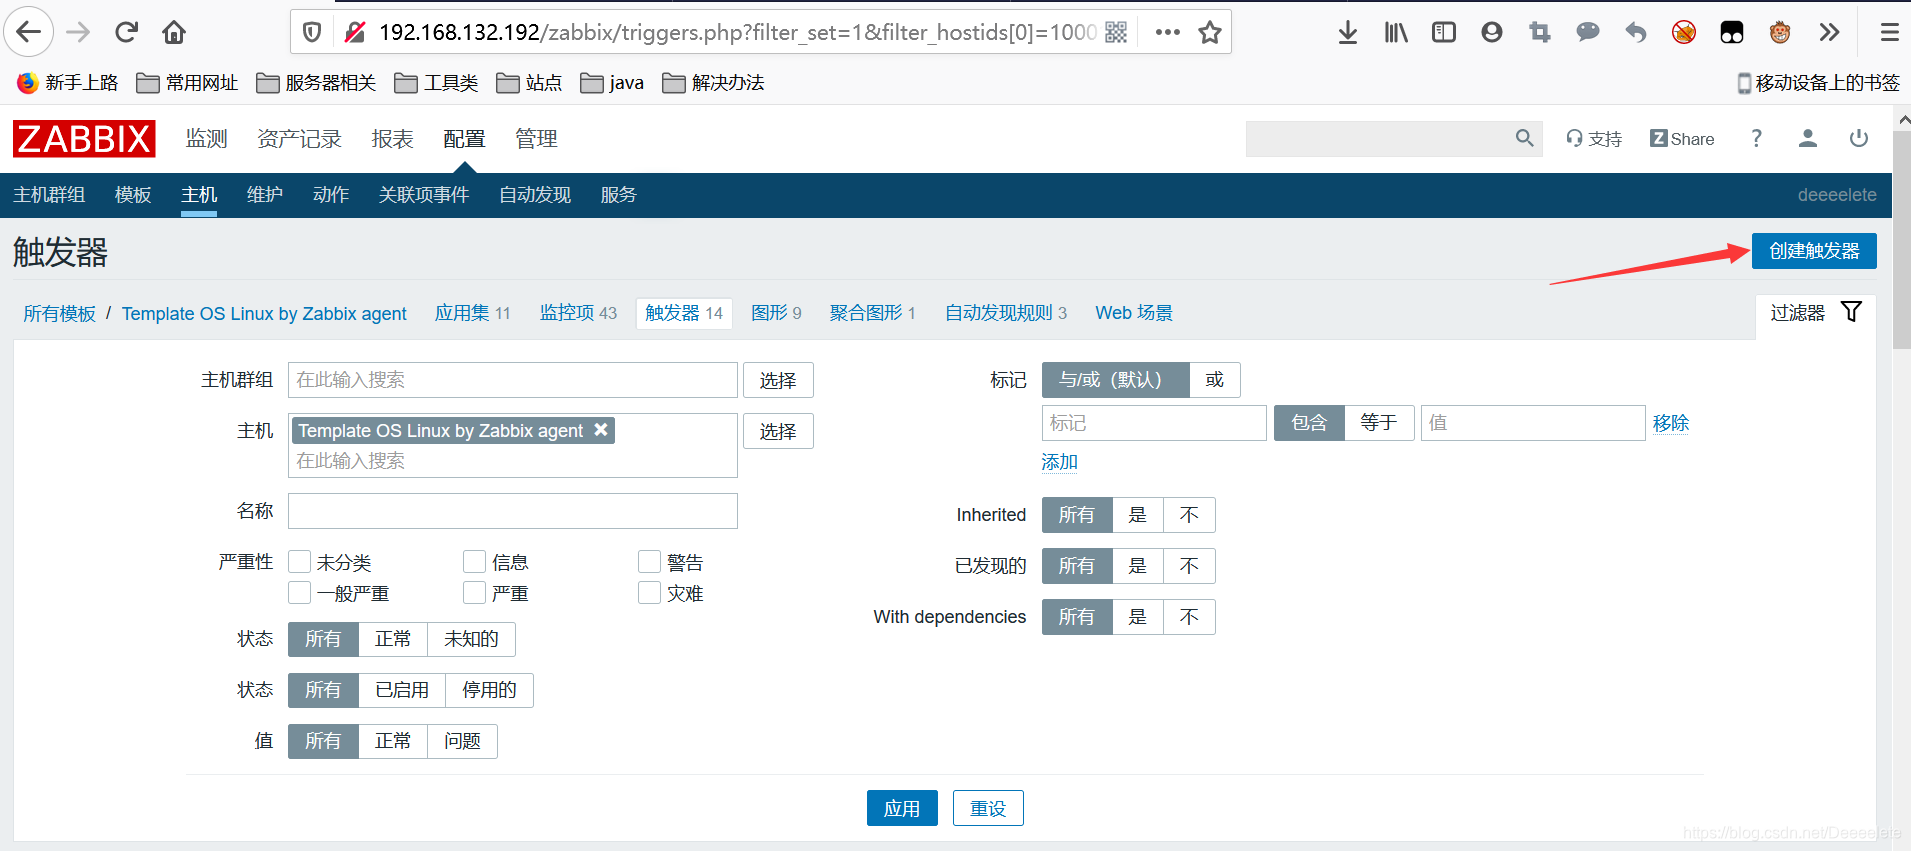Open the Firefox account avatar icon
This screenshot has width=1911, height=851.
1492,32
